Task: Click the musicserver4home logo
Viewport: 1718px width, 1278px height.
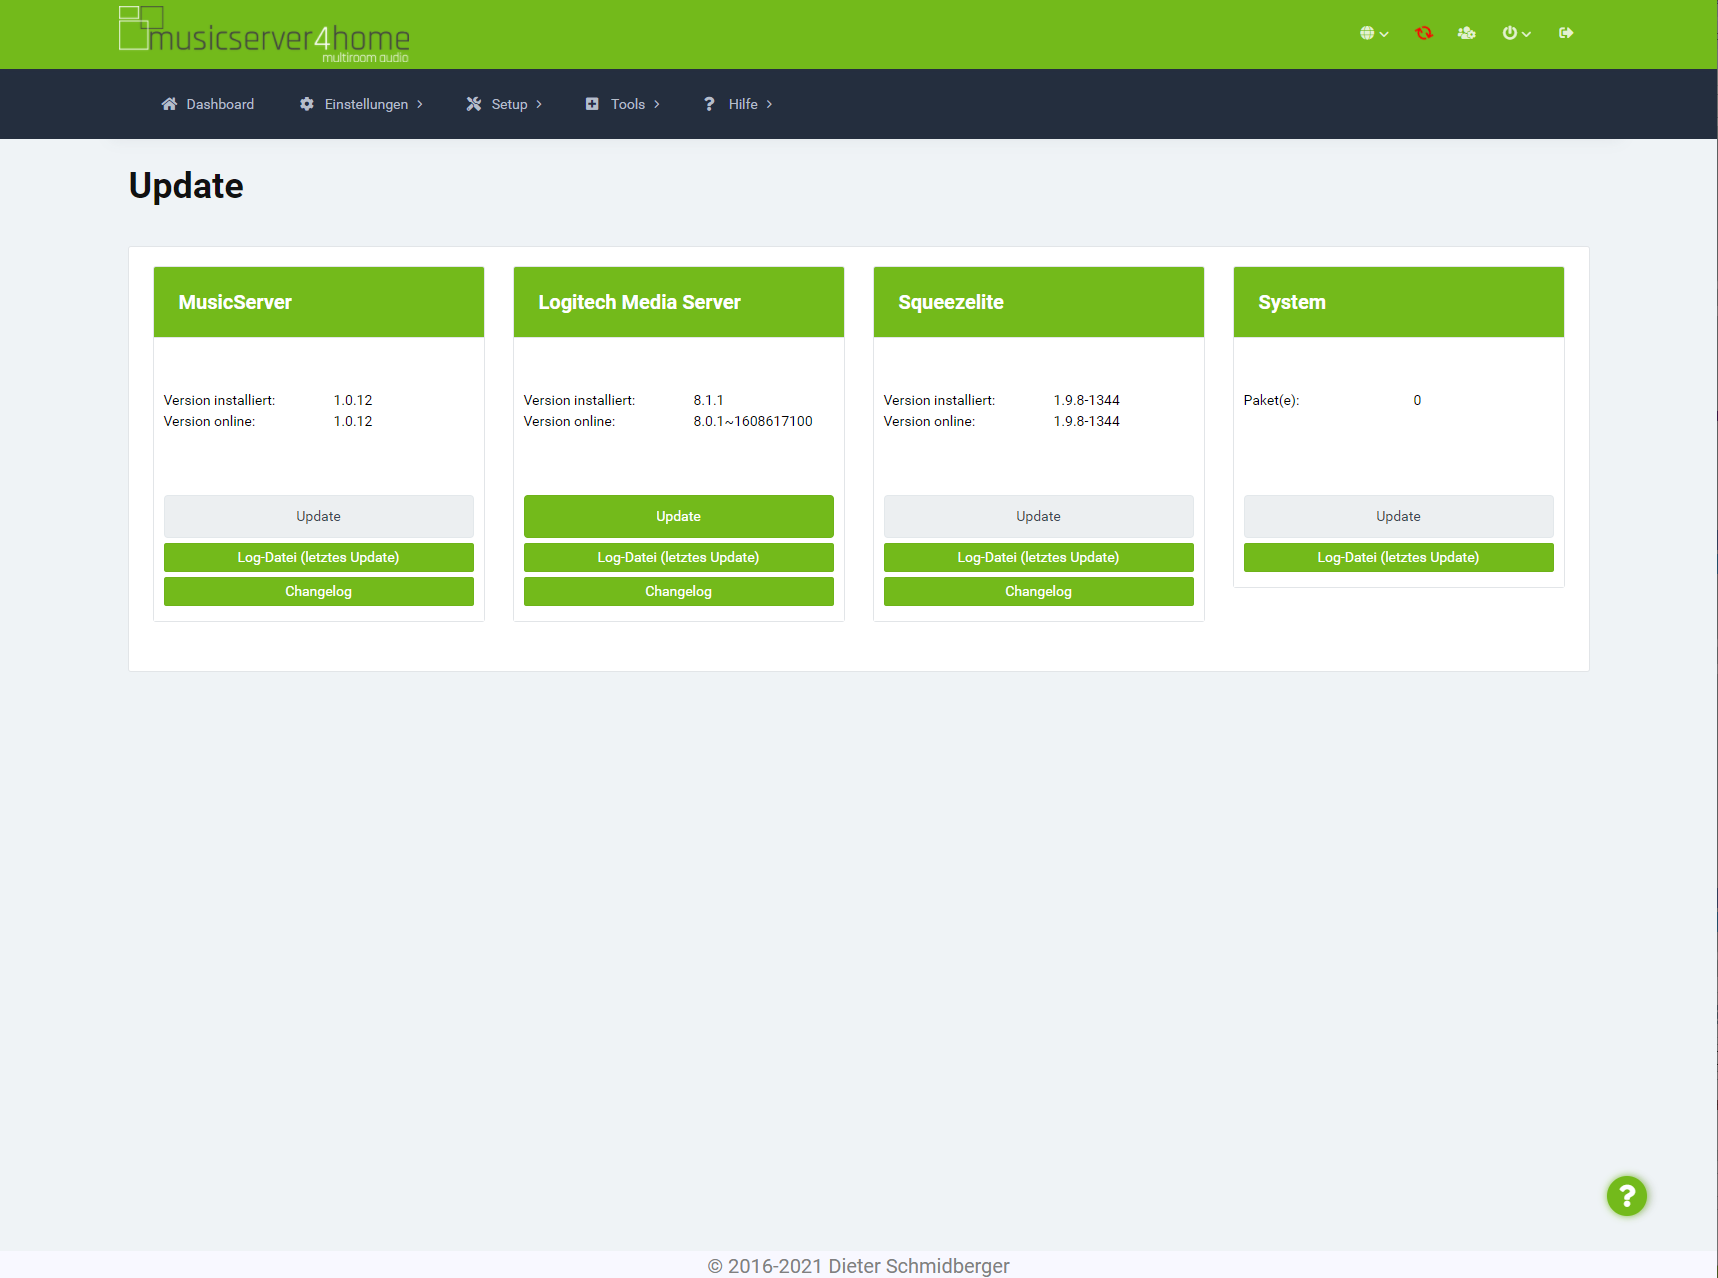Action: pyautogui.click(x=264, y=35)
